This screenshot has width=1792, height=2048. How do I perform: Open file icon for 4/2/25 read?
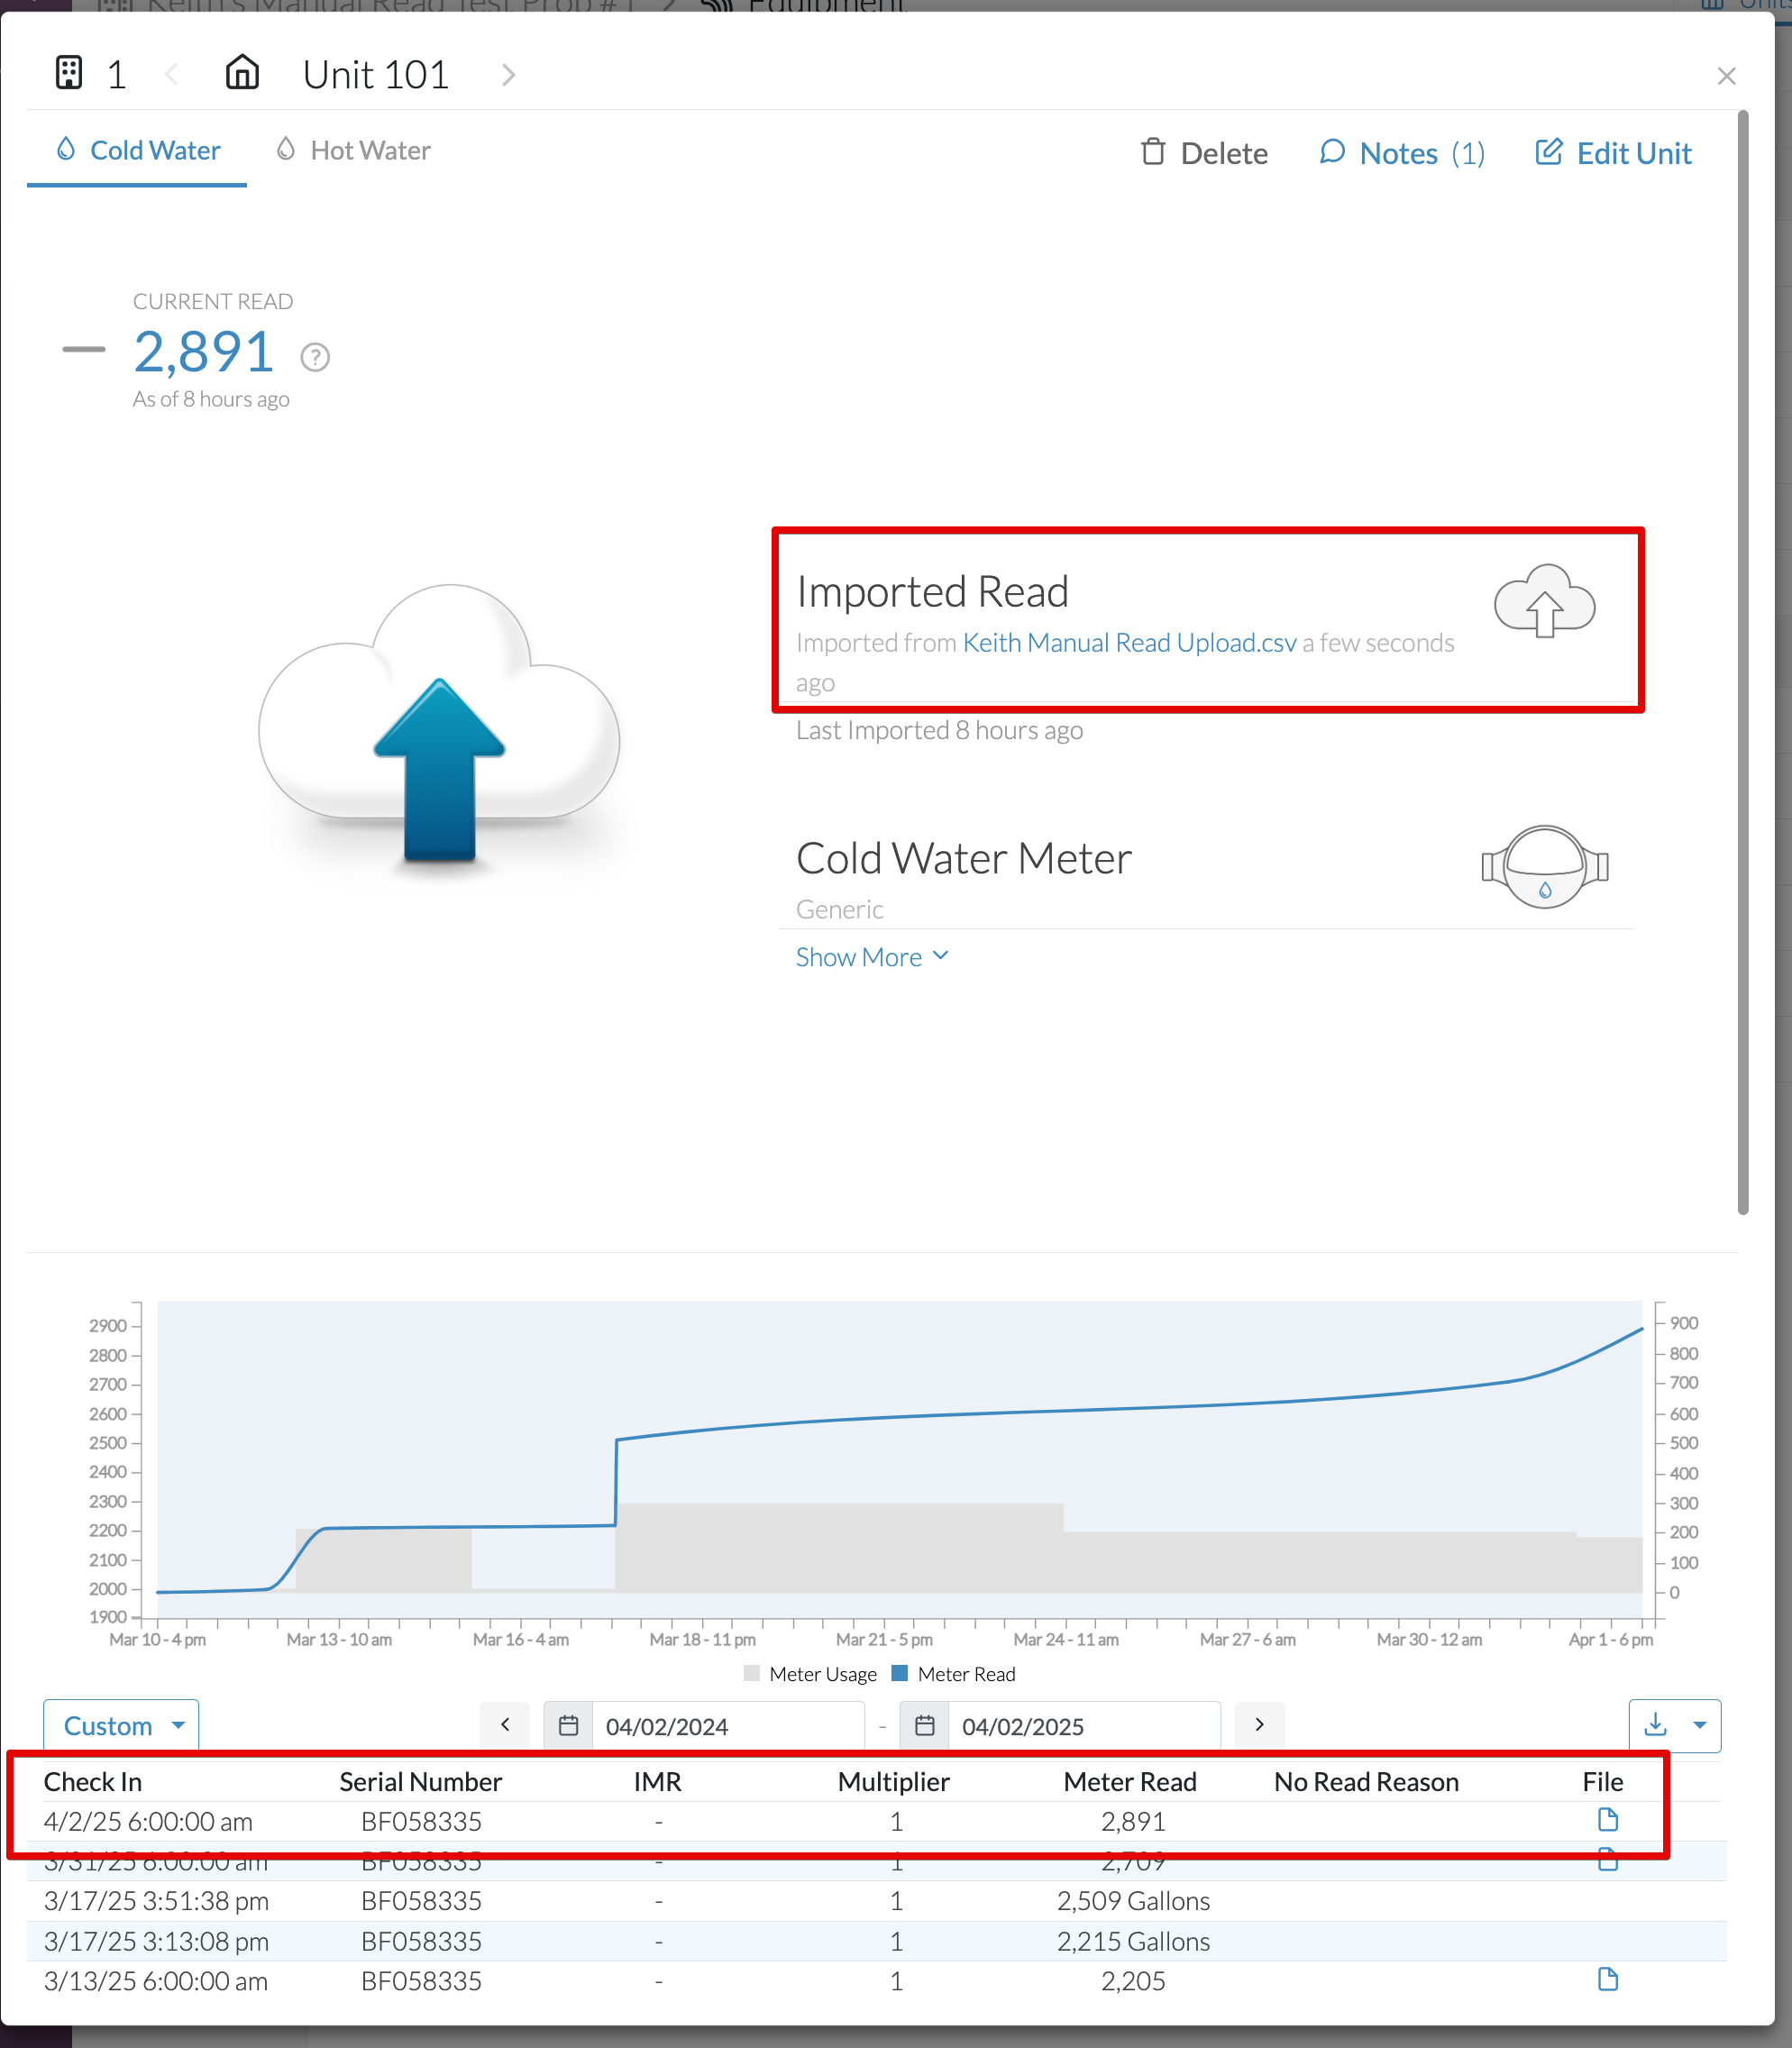tap(1607, 1819)
